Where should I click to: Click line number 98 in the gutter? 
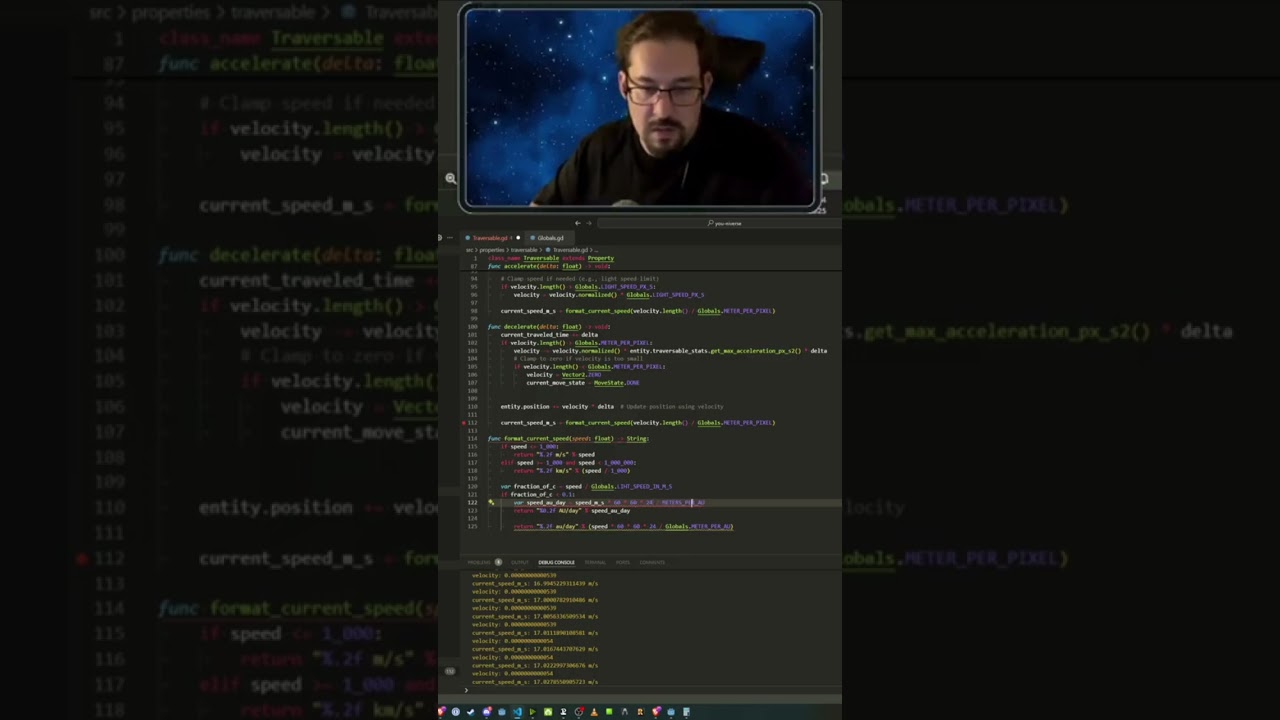tap(474, 311)
